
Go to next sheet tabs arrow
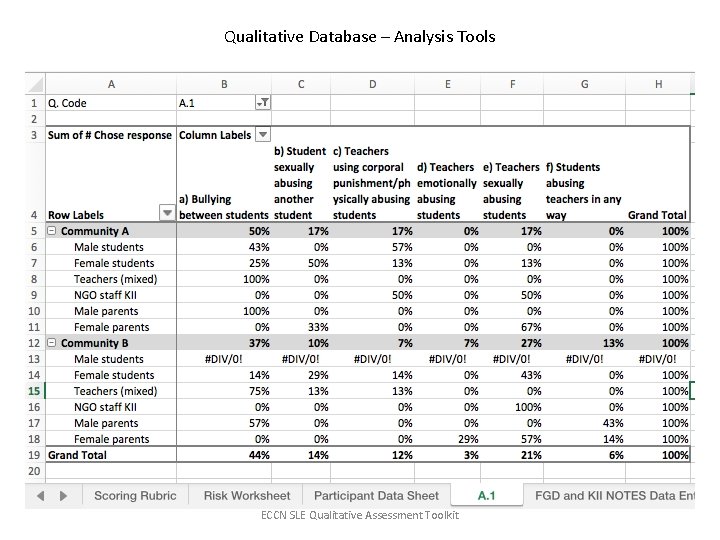pos(63,496)
